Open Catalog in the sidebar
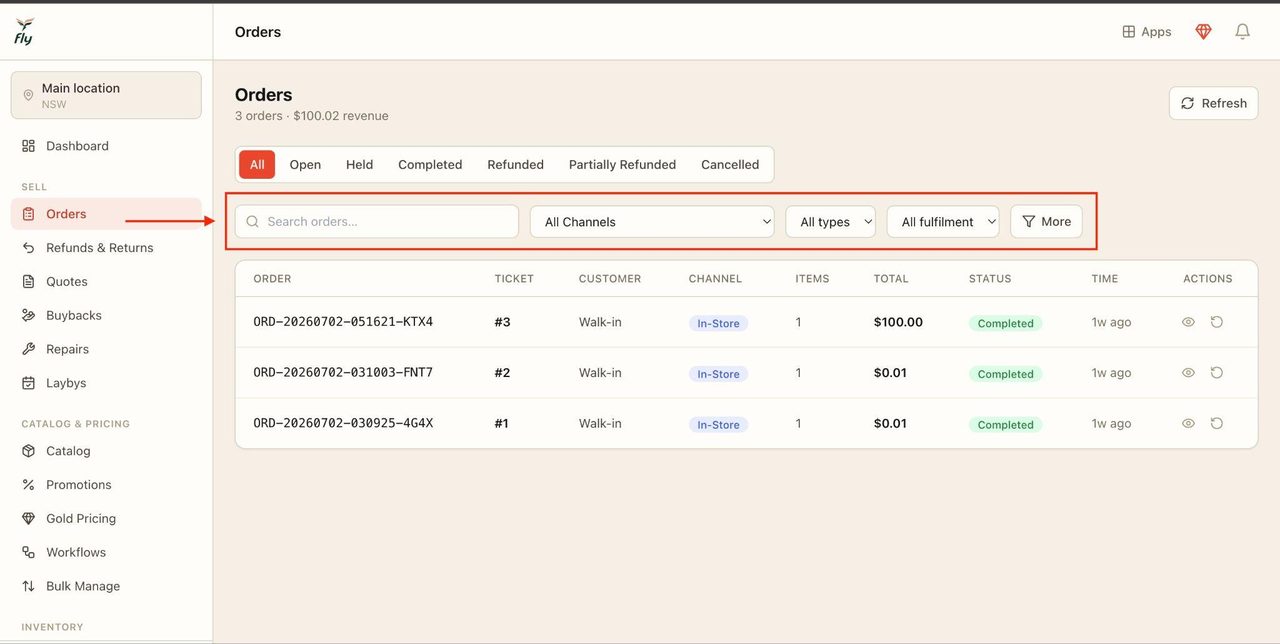The image size is (1280, 644). 106,451
